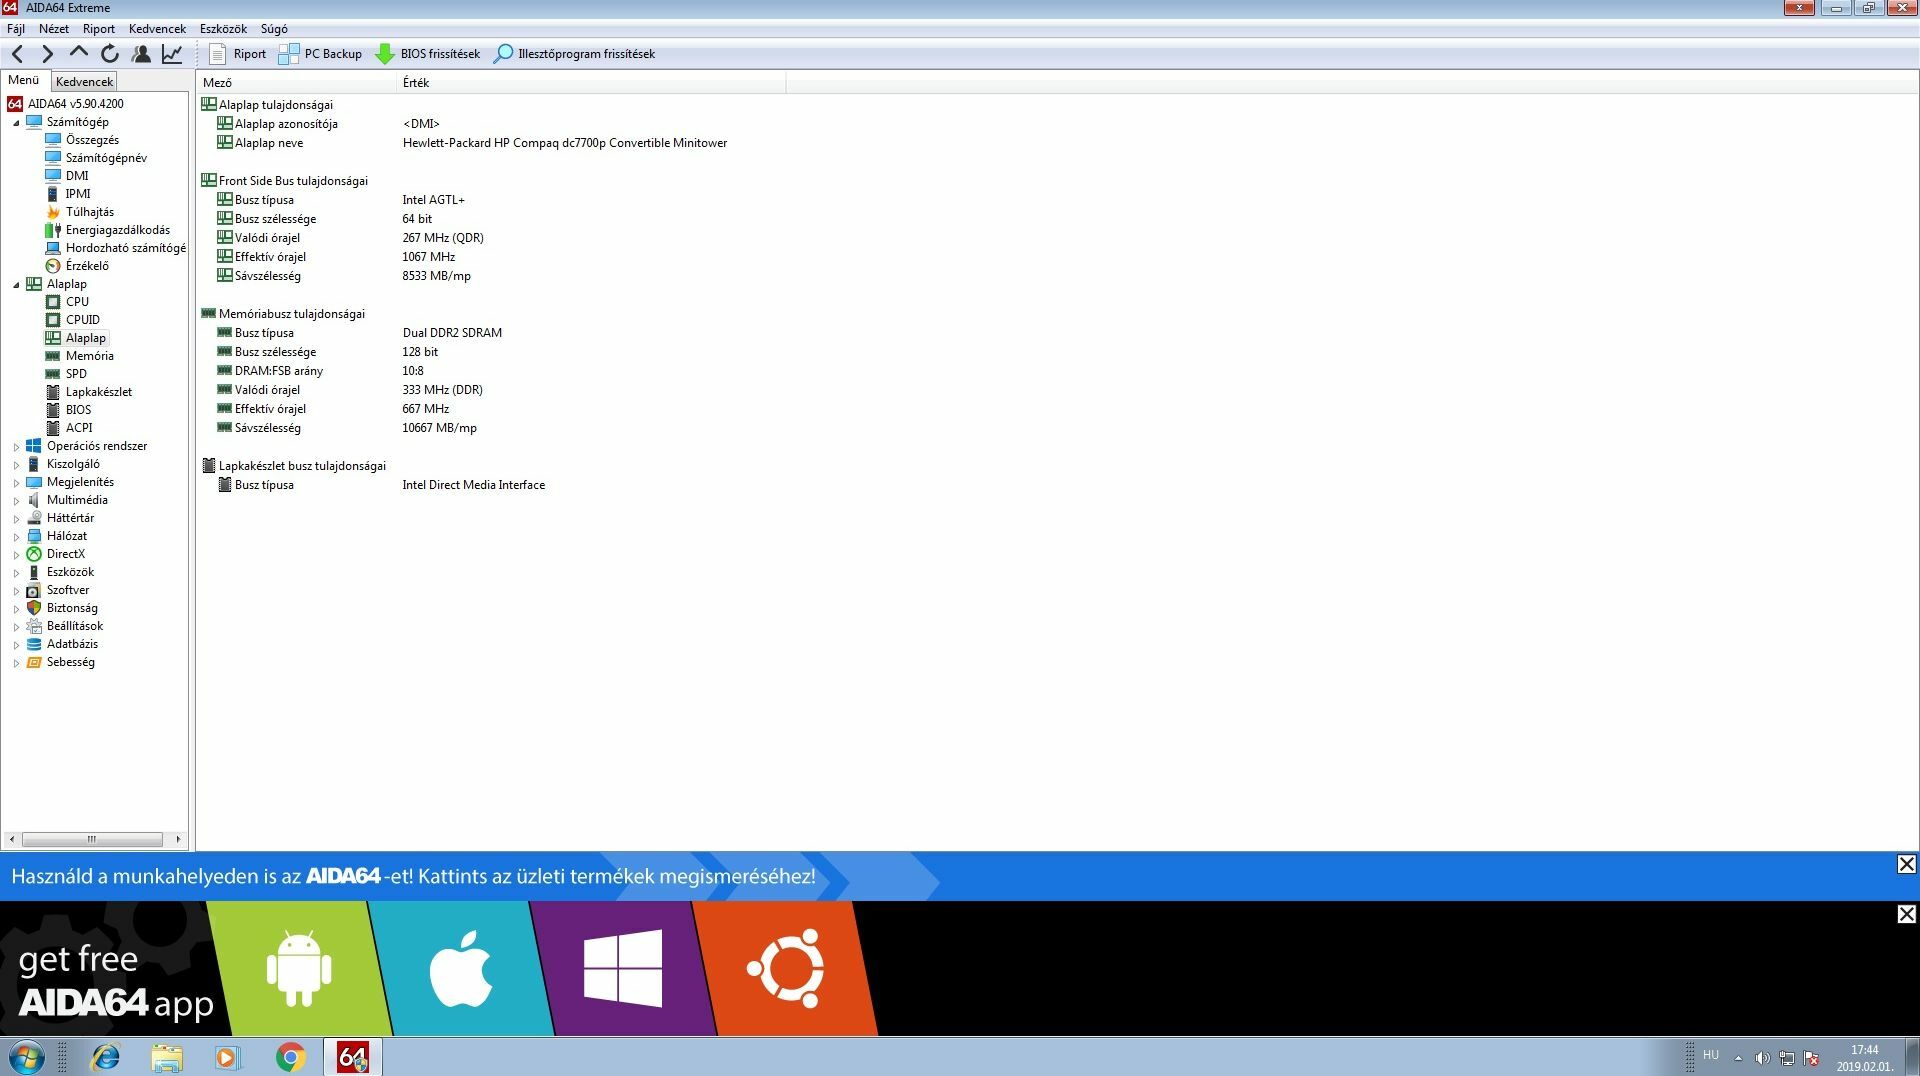Click the Érték column header

coord(591,83)
